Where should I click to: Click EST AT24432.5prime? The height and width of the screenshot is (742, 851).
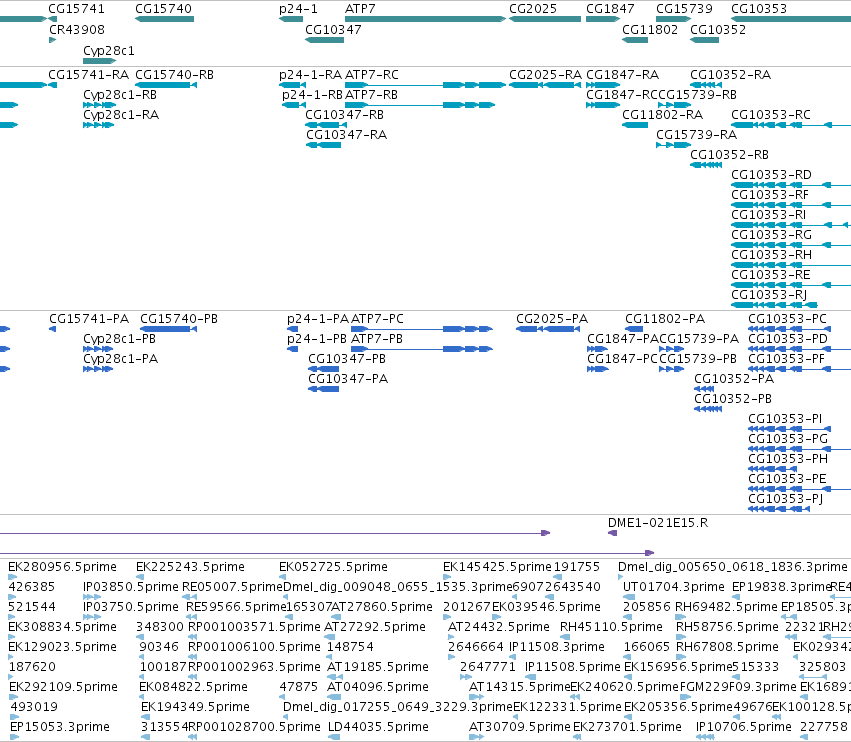pyautogui.click(x=452, y=637)
